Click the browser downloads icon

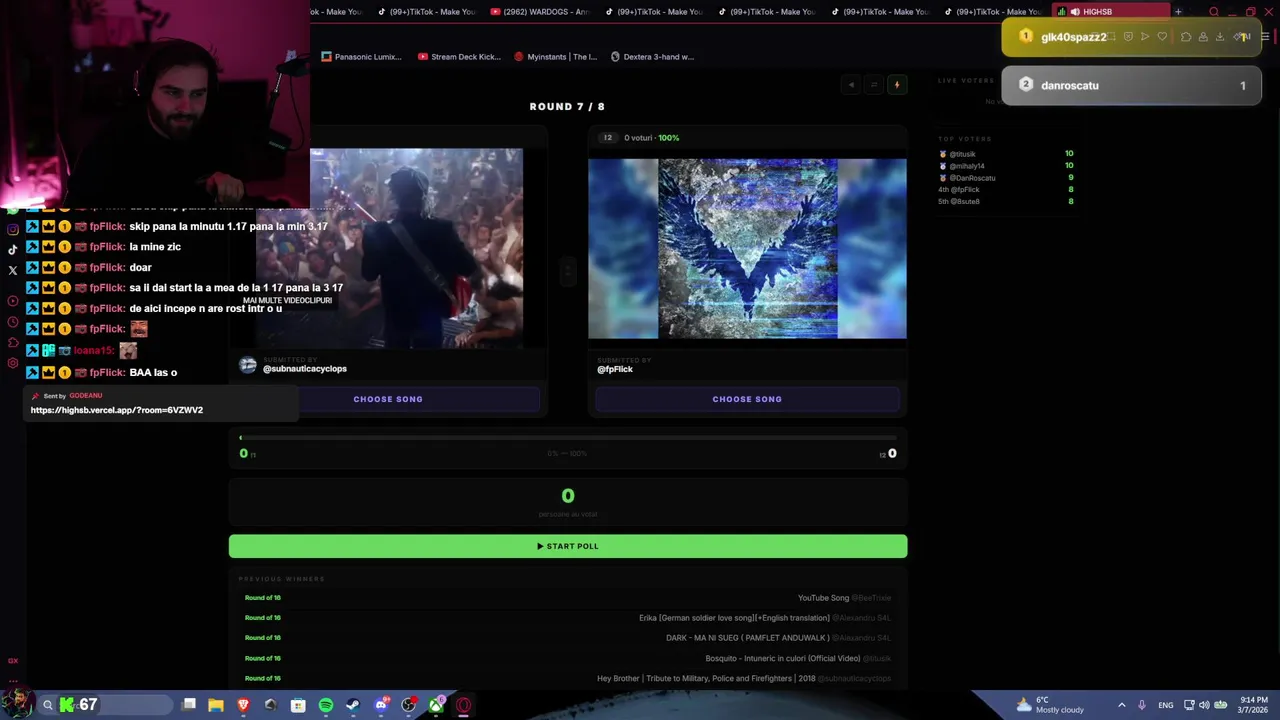pos(1220,37)
